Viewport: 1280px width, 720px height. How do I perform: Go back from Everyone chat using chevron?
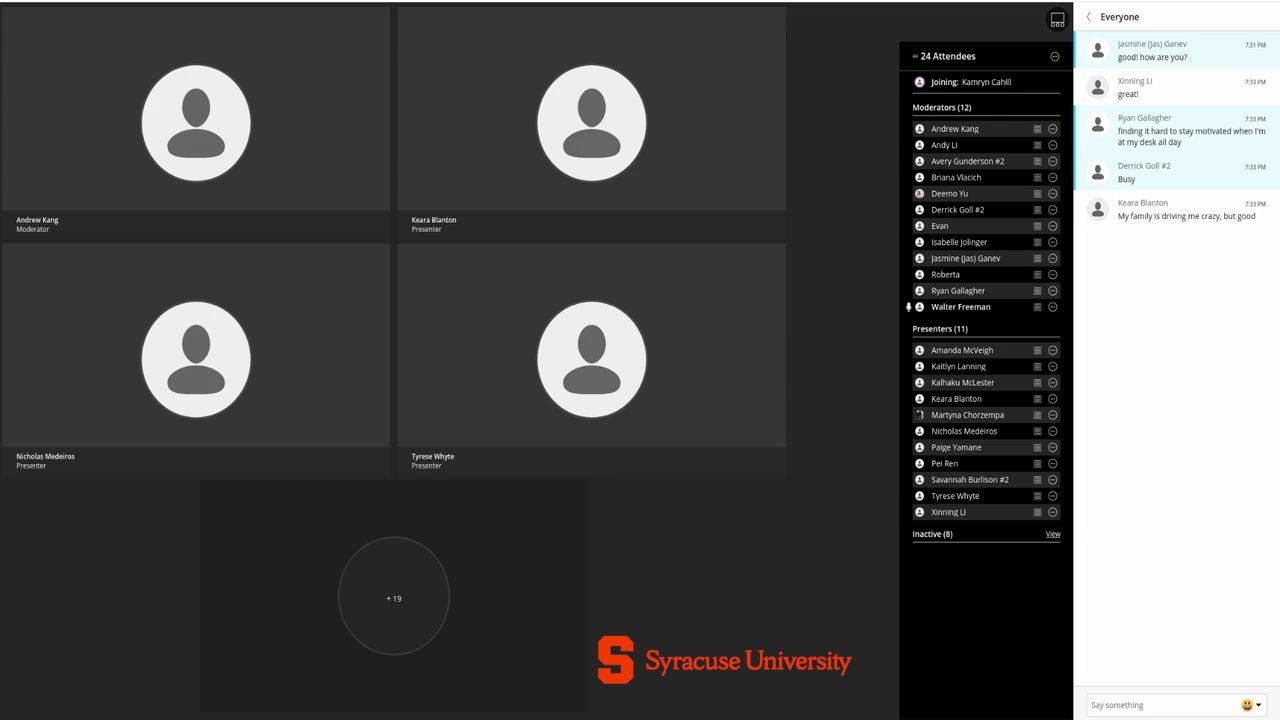pyautogui.click(x=1089, y=17)
